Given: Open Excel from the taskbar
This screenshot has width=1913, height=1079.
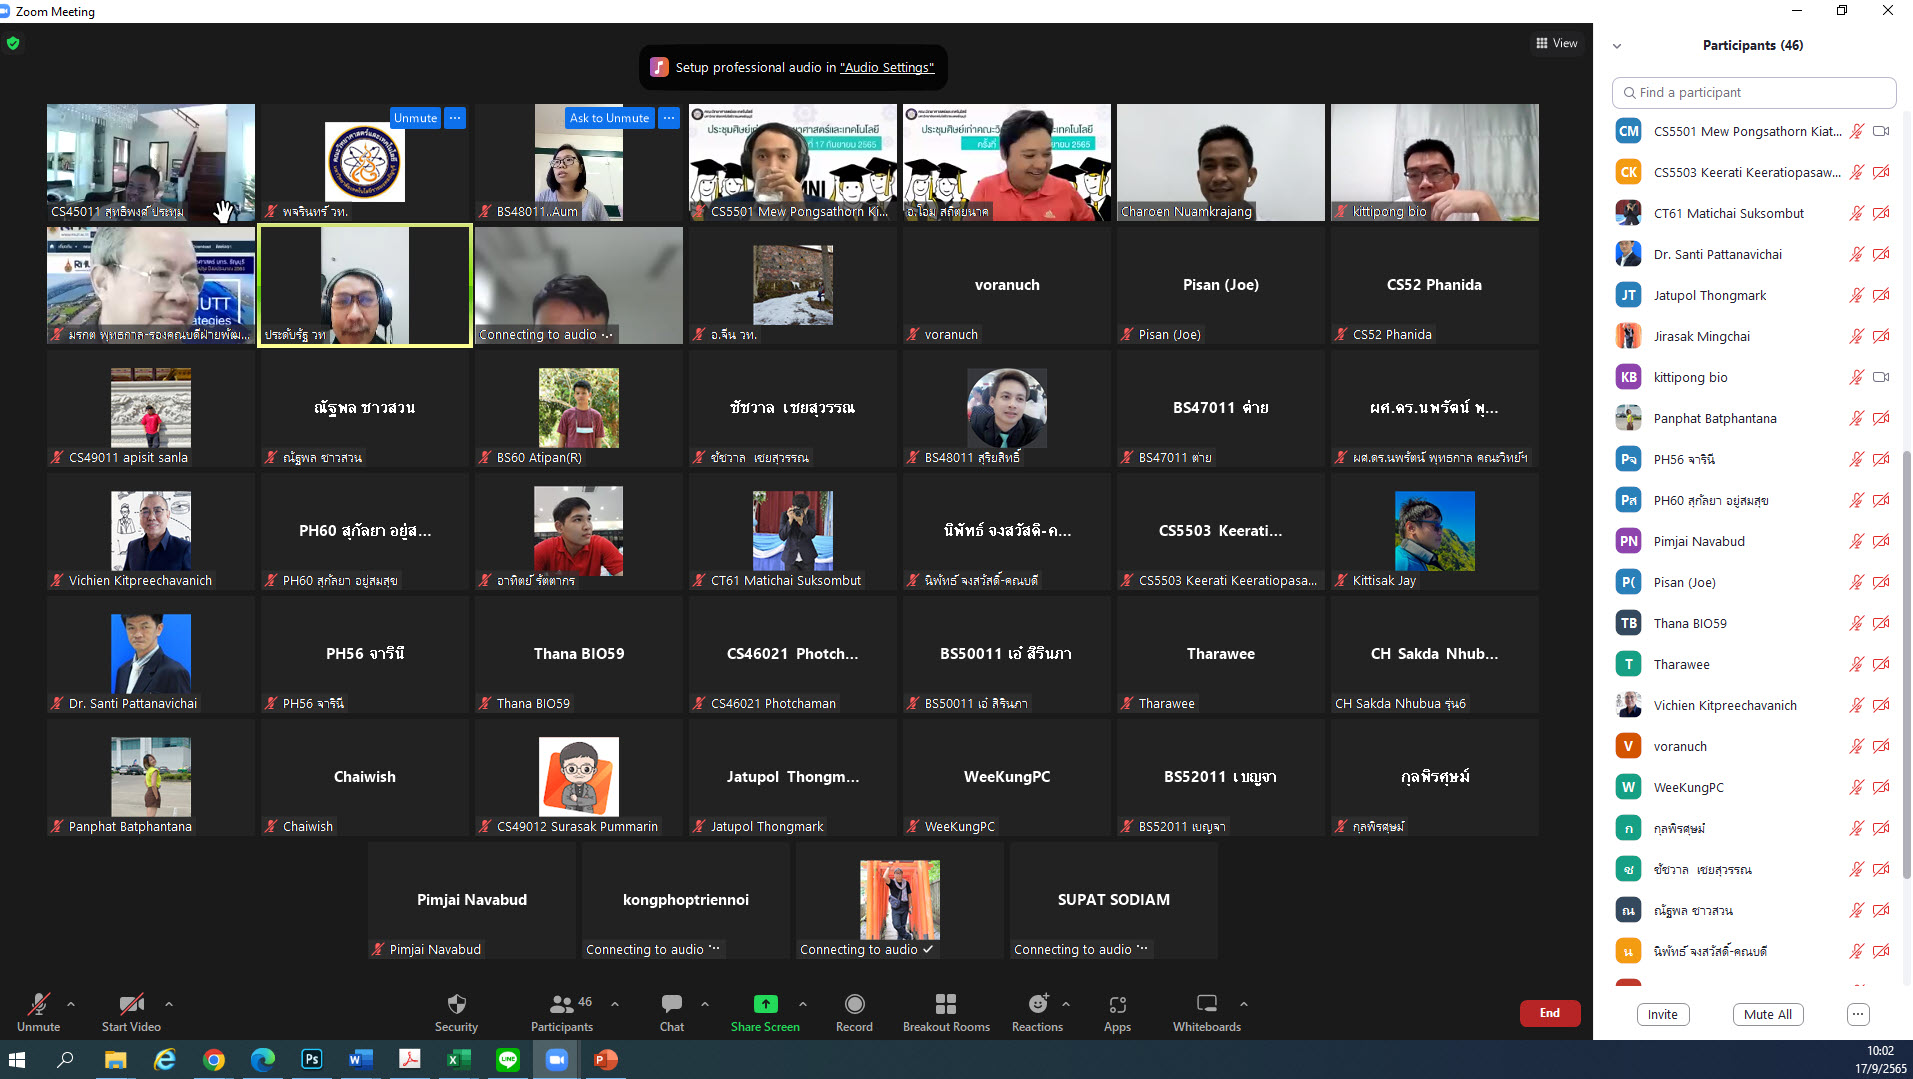Looking at the screenshot, I should pyautogui.click(x=459, y=1059).
